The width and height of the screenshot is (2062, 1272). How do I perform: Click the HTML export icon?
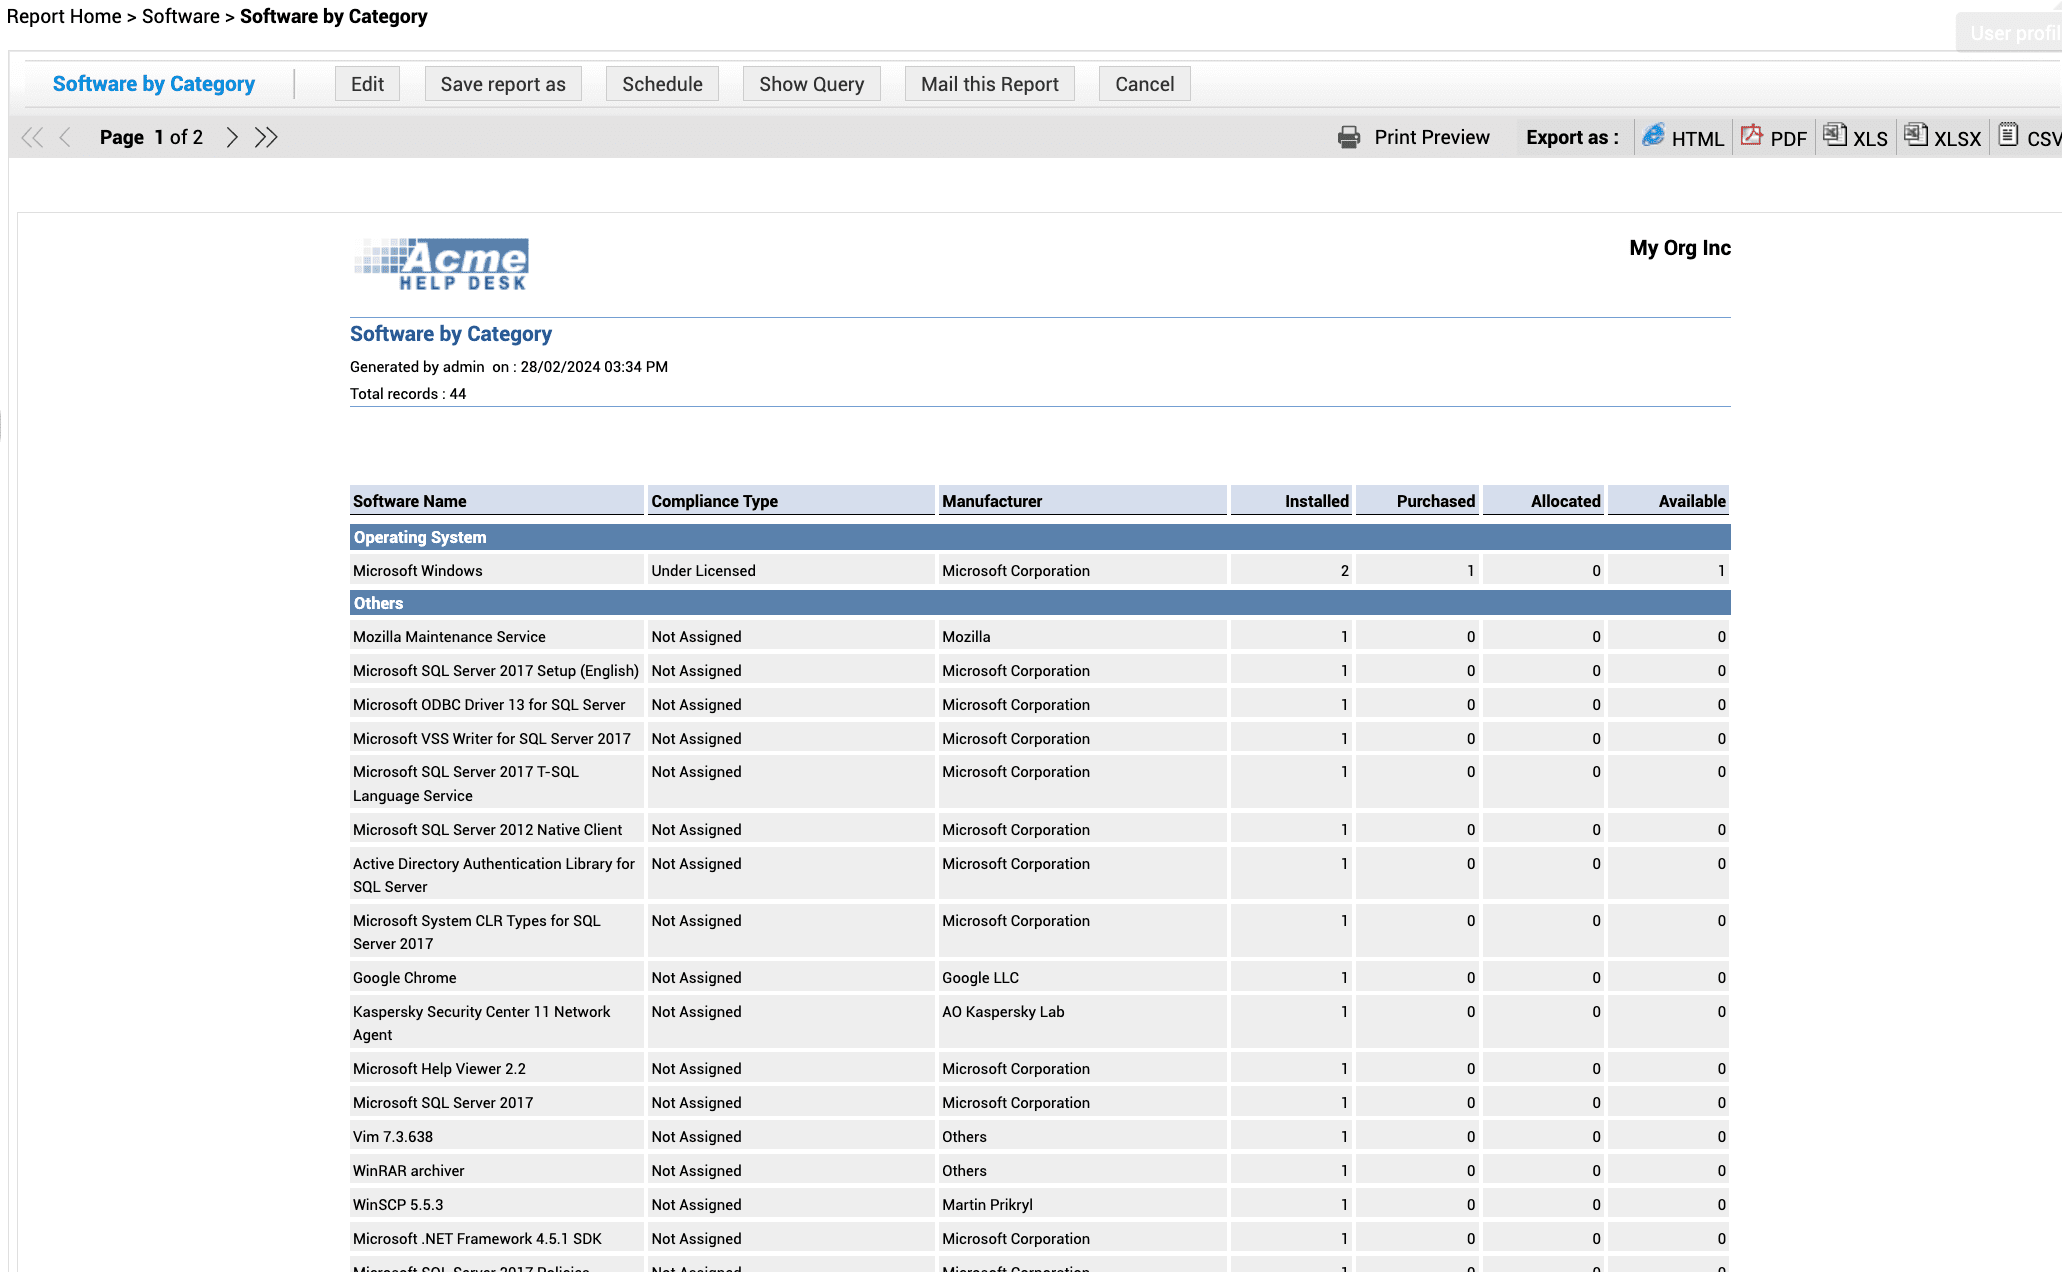(1653, 135)
